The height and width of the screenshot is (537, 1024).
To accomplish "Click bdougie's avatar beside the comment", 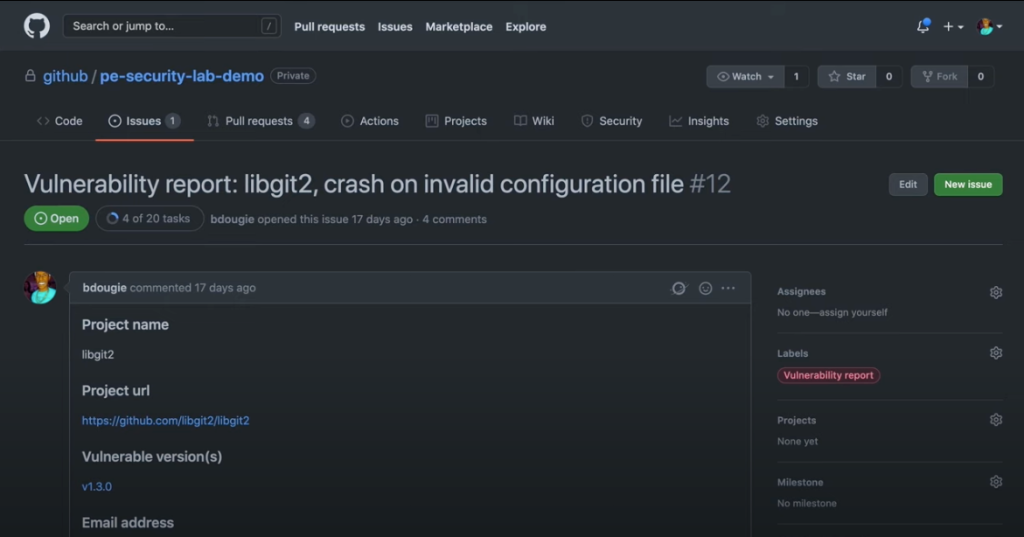I will 40,288.
